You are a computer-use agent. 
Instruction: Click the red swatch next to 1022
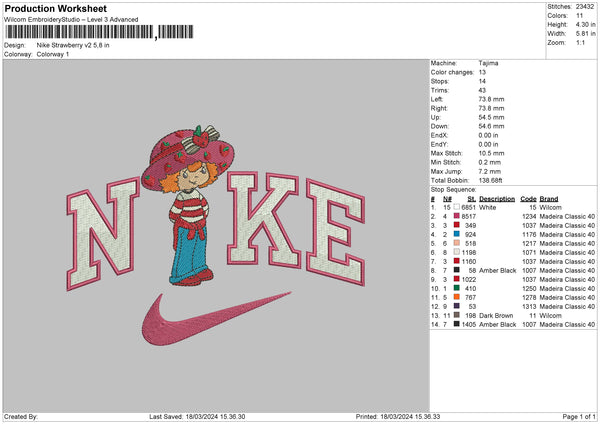tap(457, 279)
